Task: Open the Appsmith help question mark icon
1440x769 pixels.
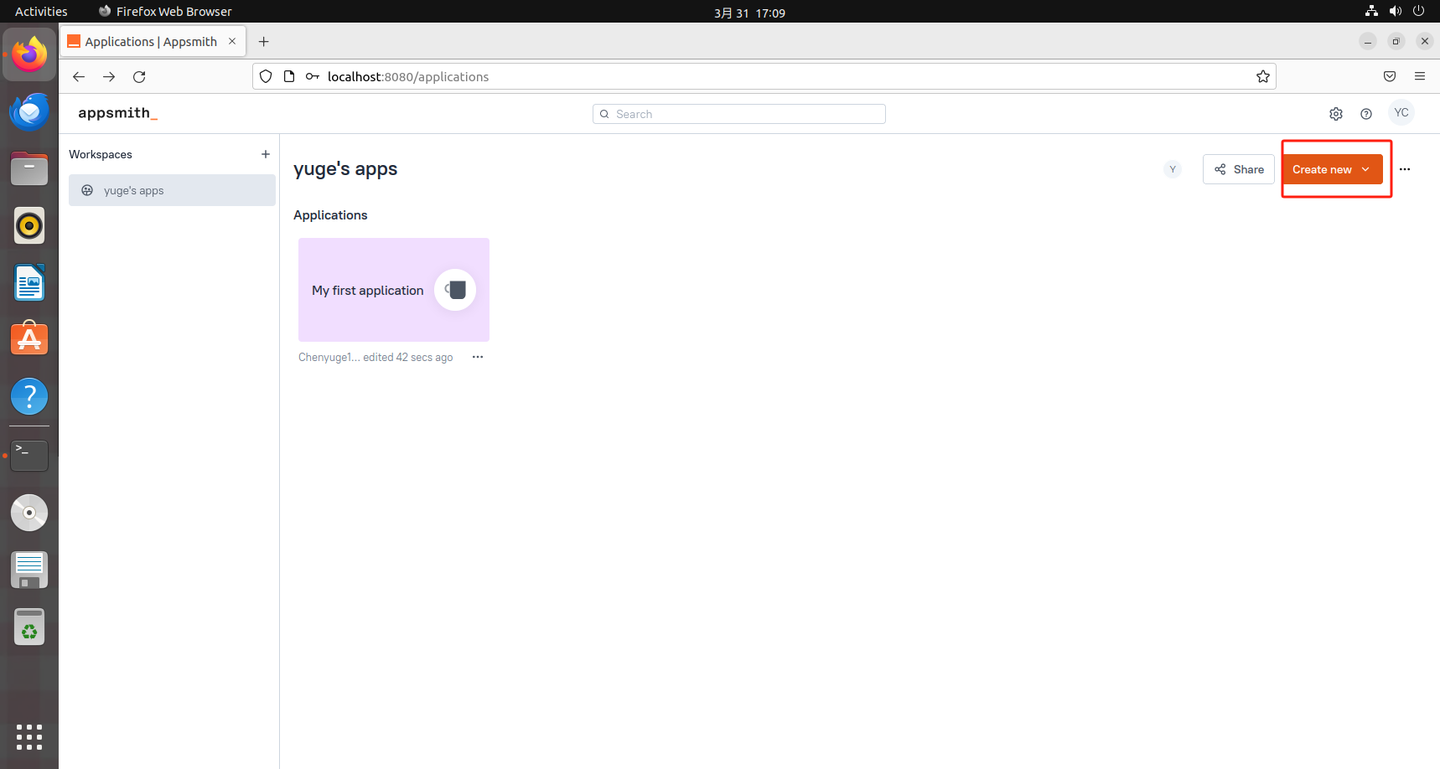Action: pos(1366,113)
